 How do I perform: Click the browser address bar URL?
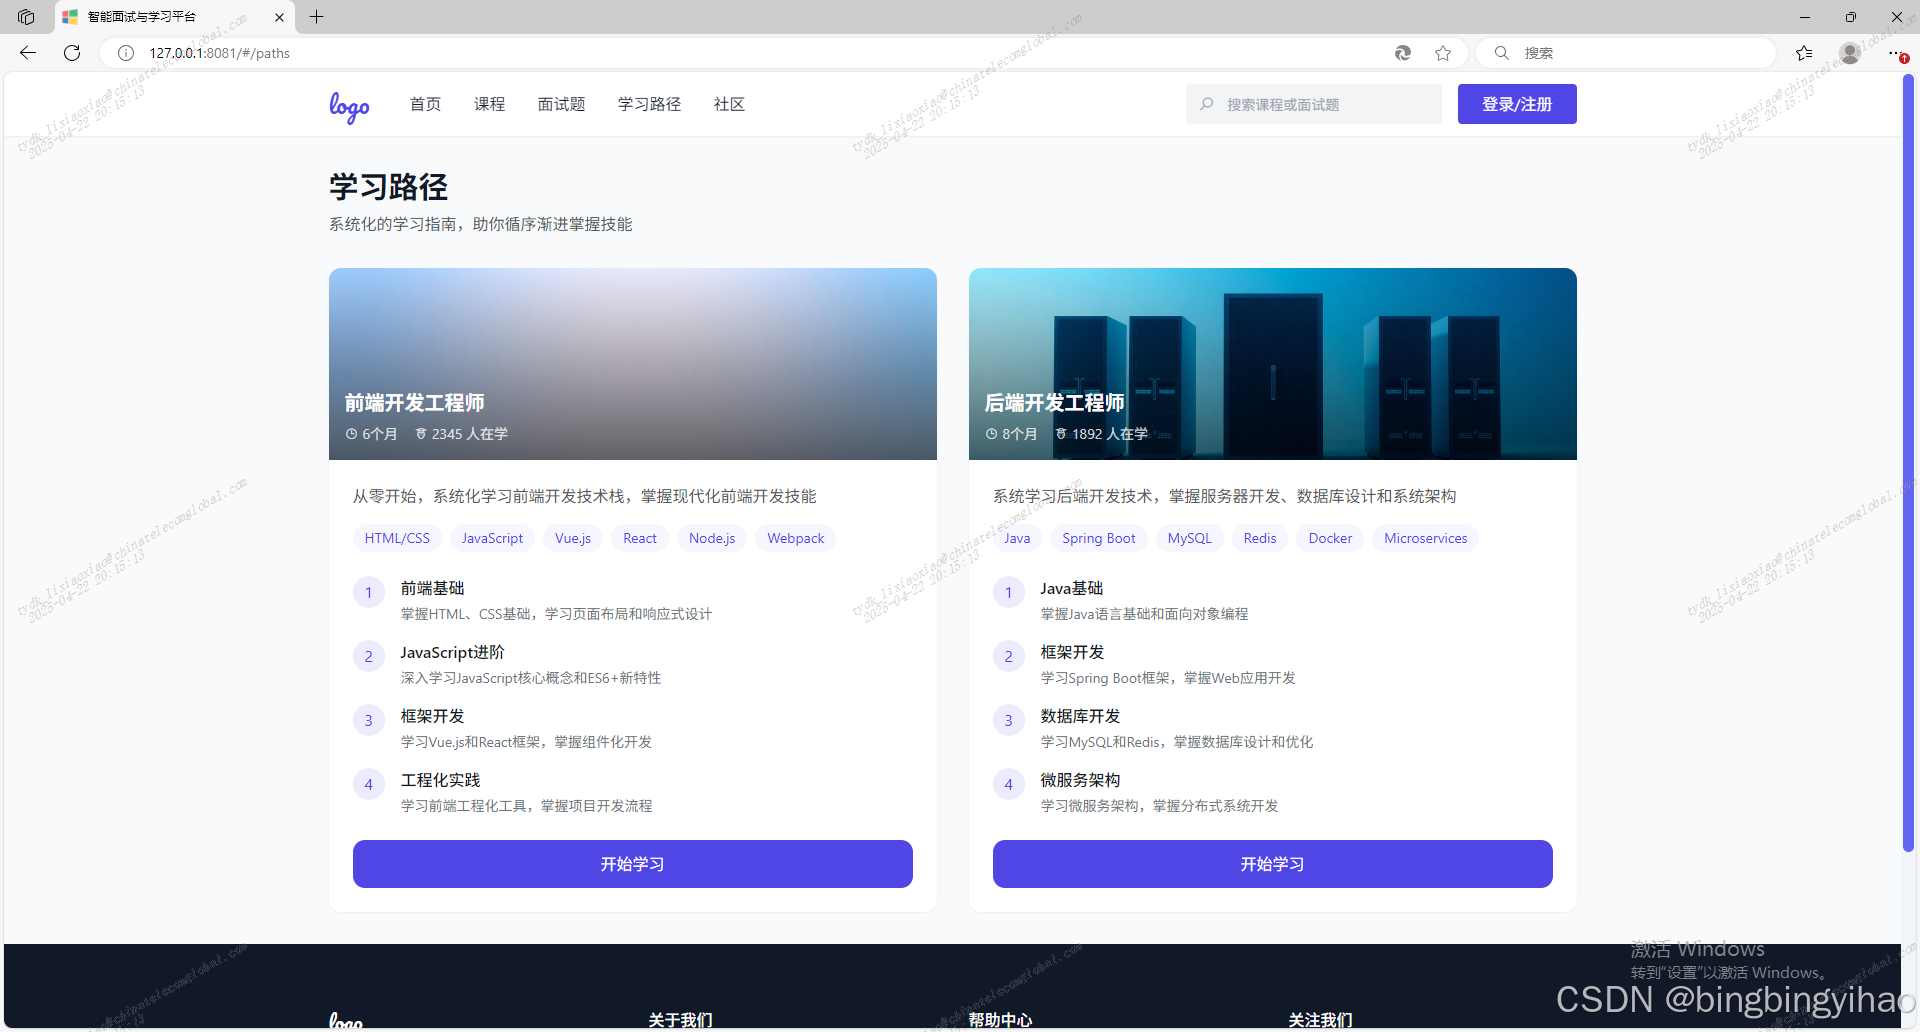coord(220,53)
